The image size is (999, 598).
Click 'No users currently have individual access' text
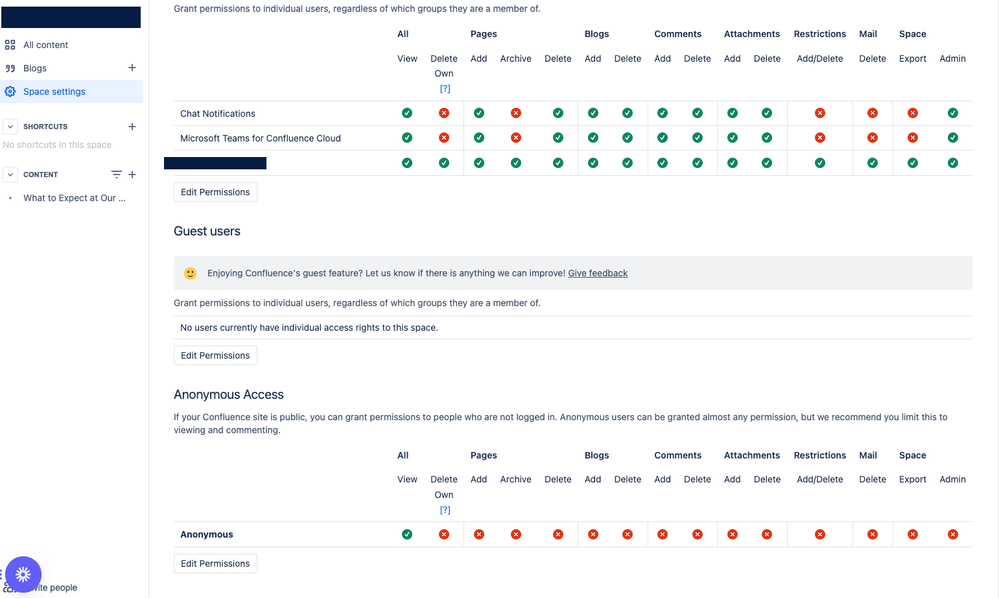tap(309, 327)
